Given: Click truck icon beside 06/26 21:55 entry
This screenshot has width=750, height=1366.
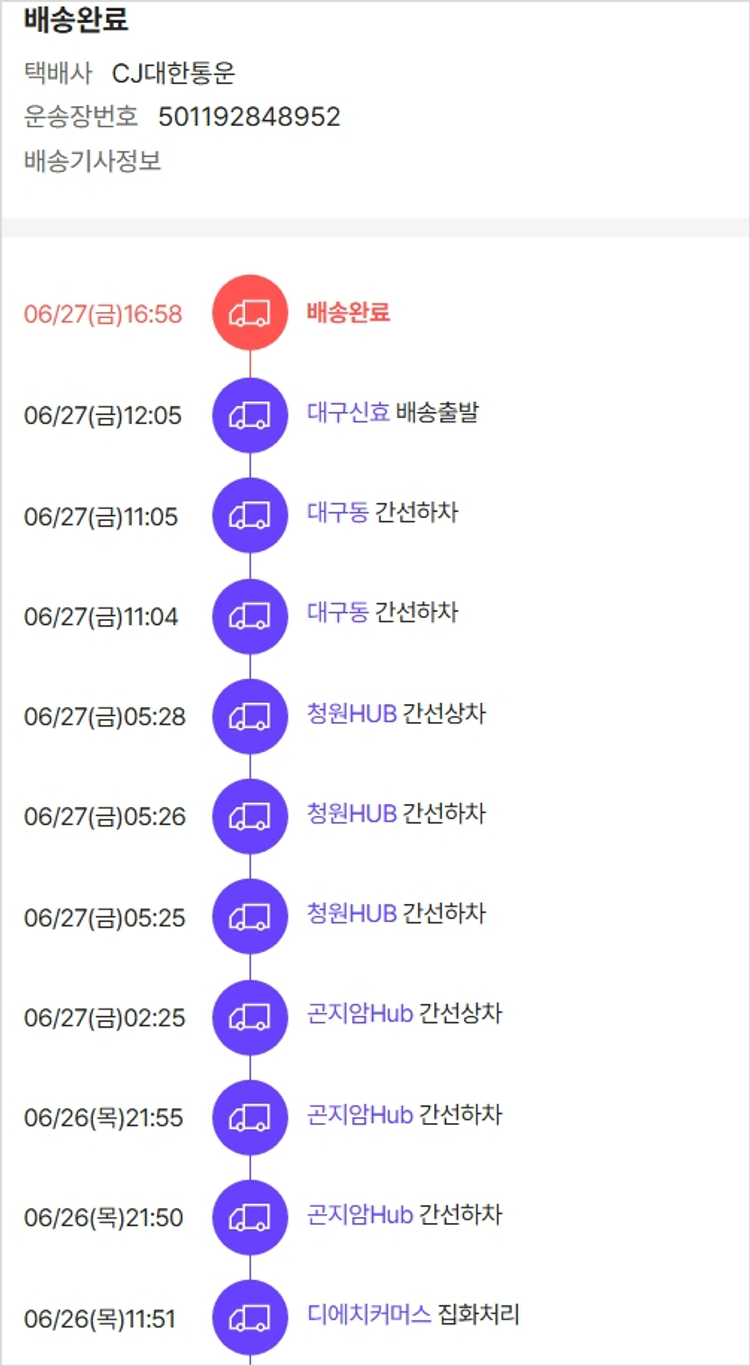Looking at the screenshot, I should [250, 1117].
